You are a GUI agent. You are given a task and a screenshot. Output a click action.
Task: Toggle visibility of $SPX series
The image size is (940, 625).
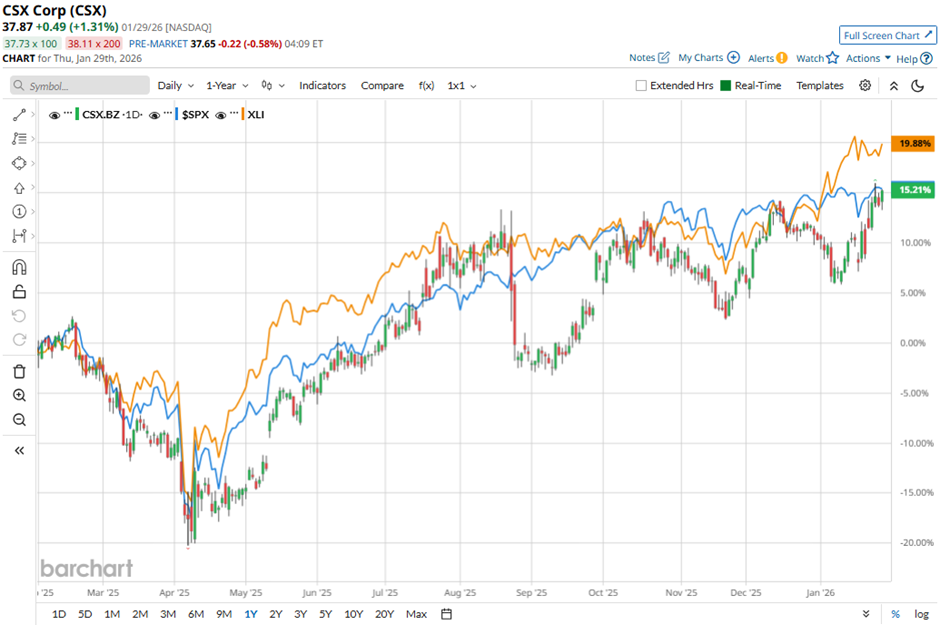[154, 115]
